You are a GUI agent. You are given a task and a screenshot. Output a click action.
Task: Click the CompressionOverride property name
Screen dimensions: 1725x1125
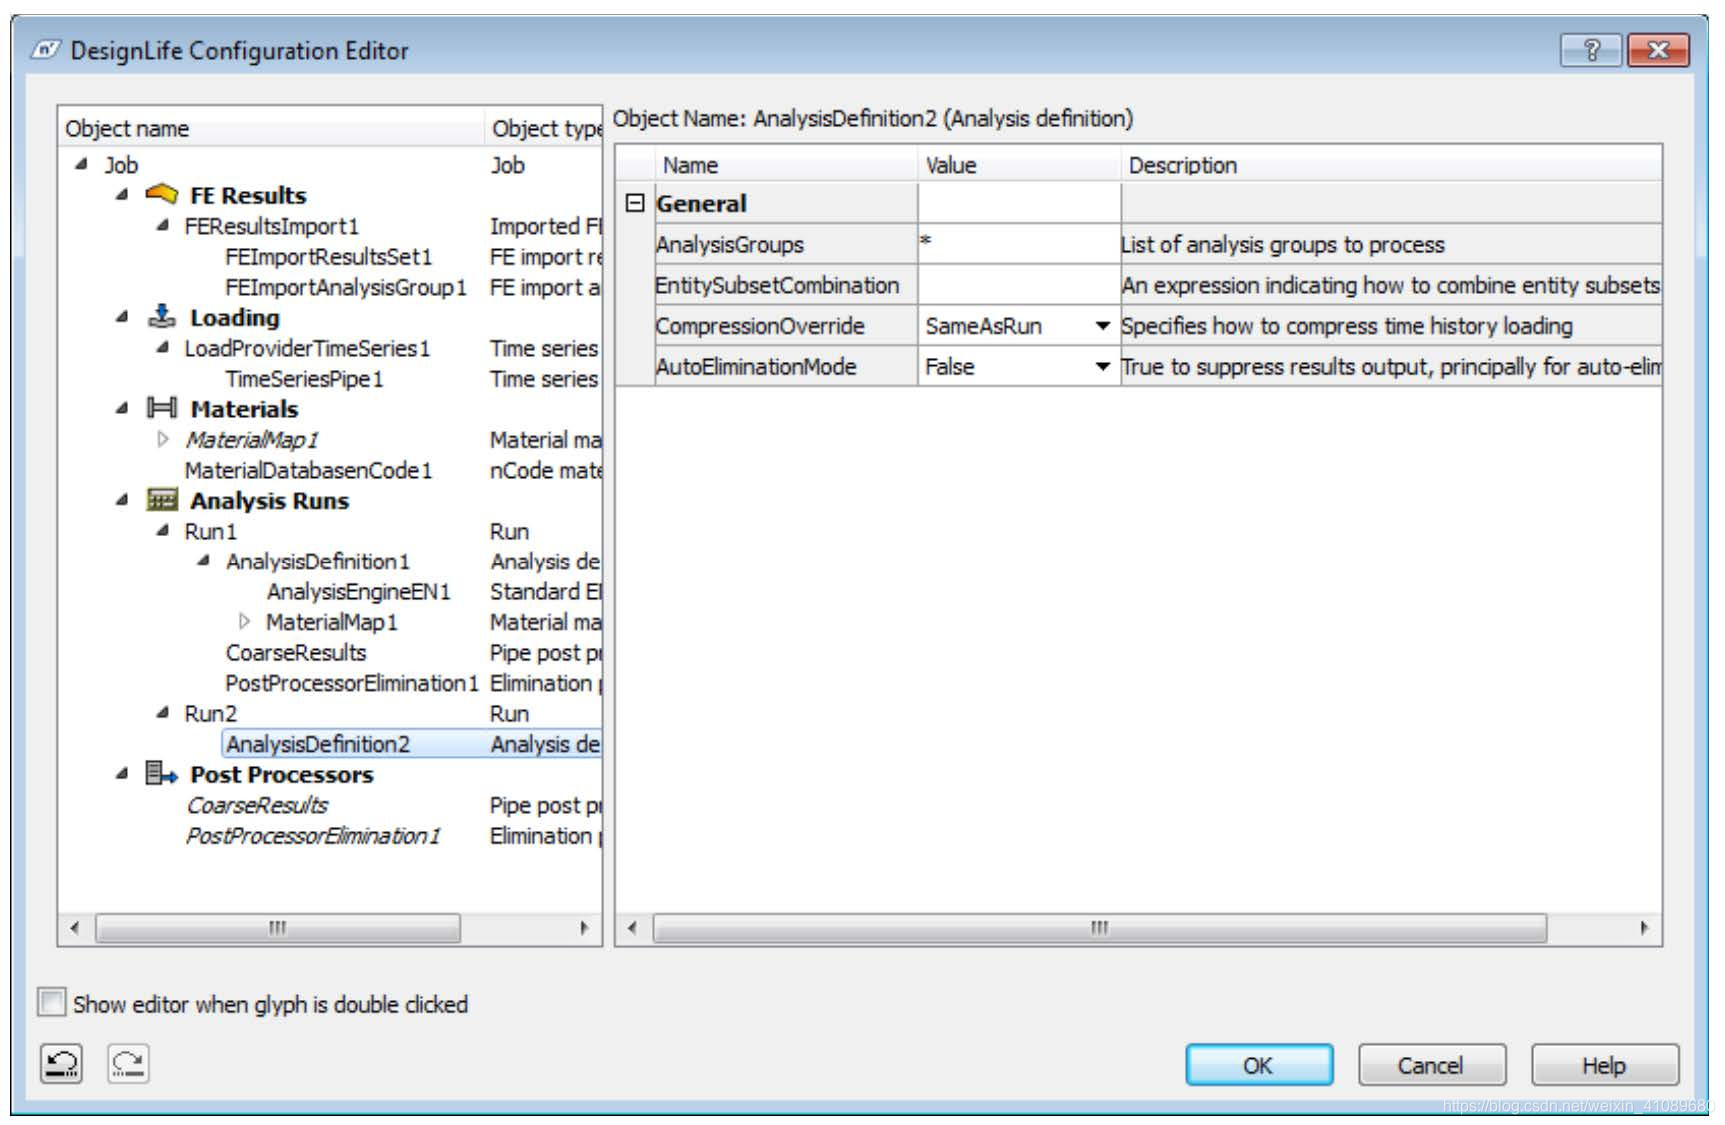760,326
